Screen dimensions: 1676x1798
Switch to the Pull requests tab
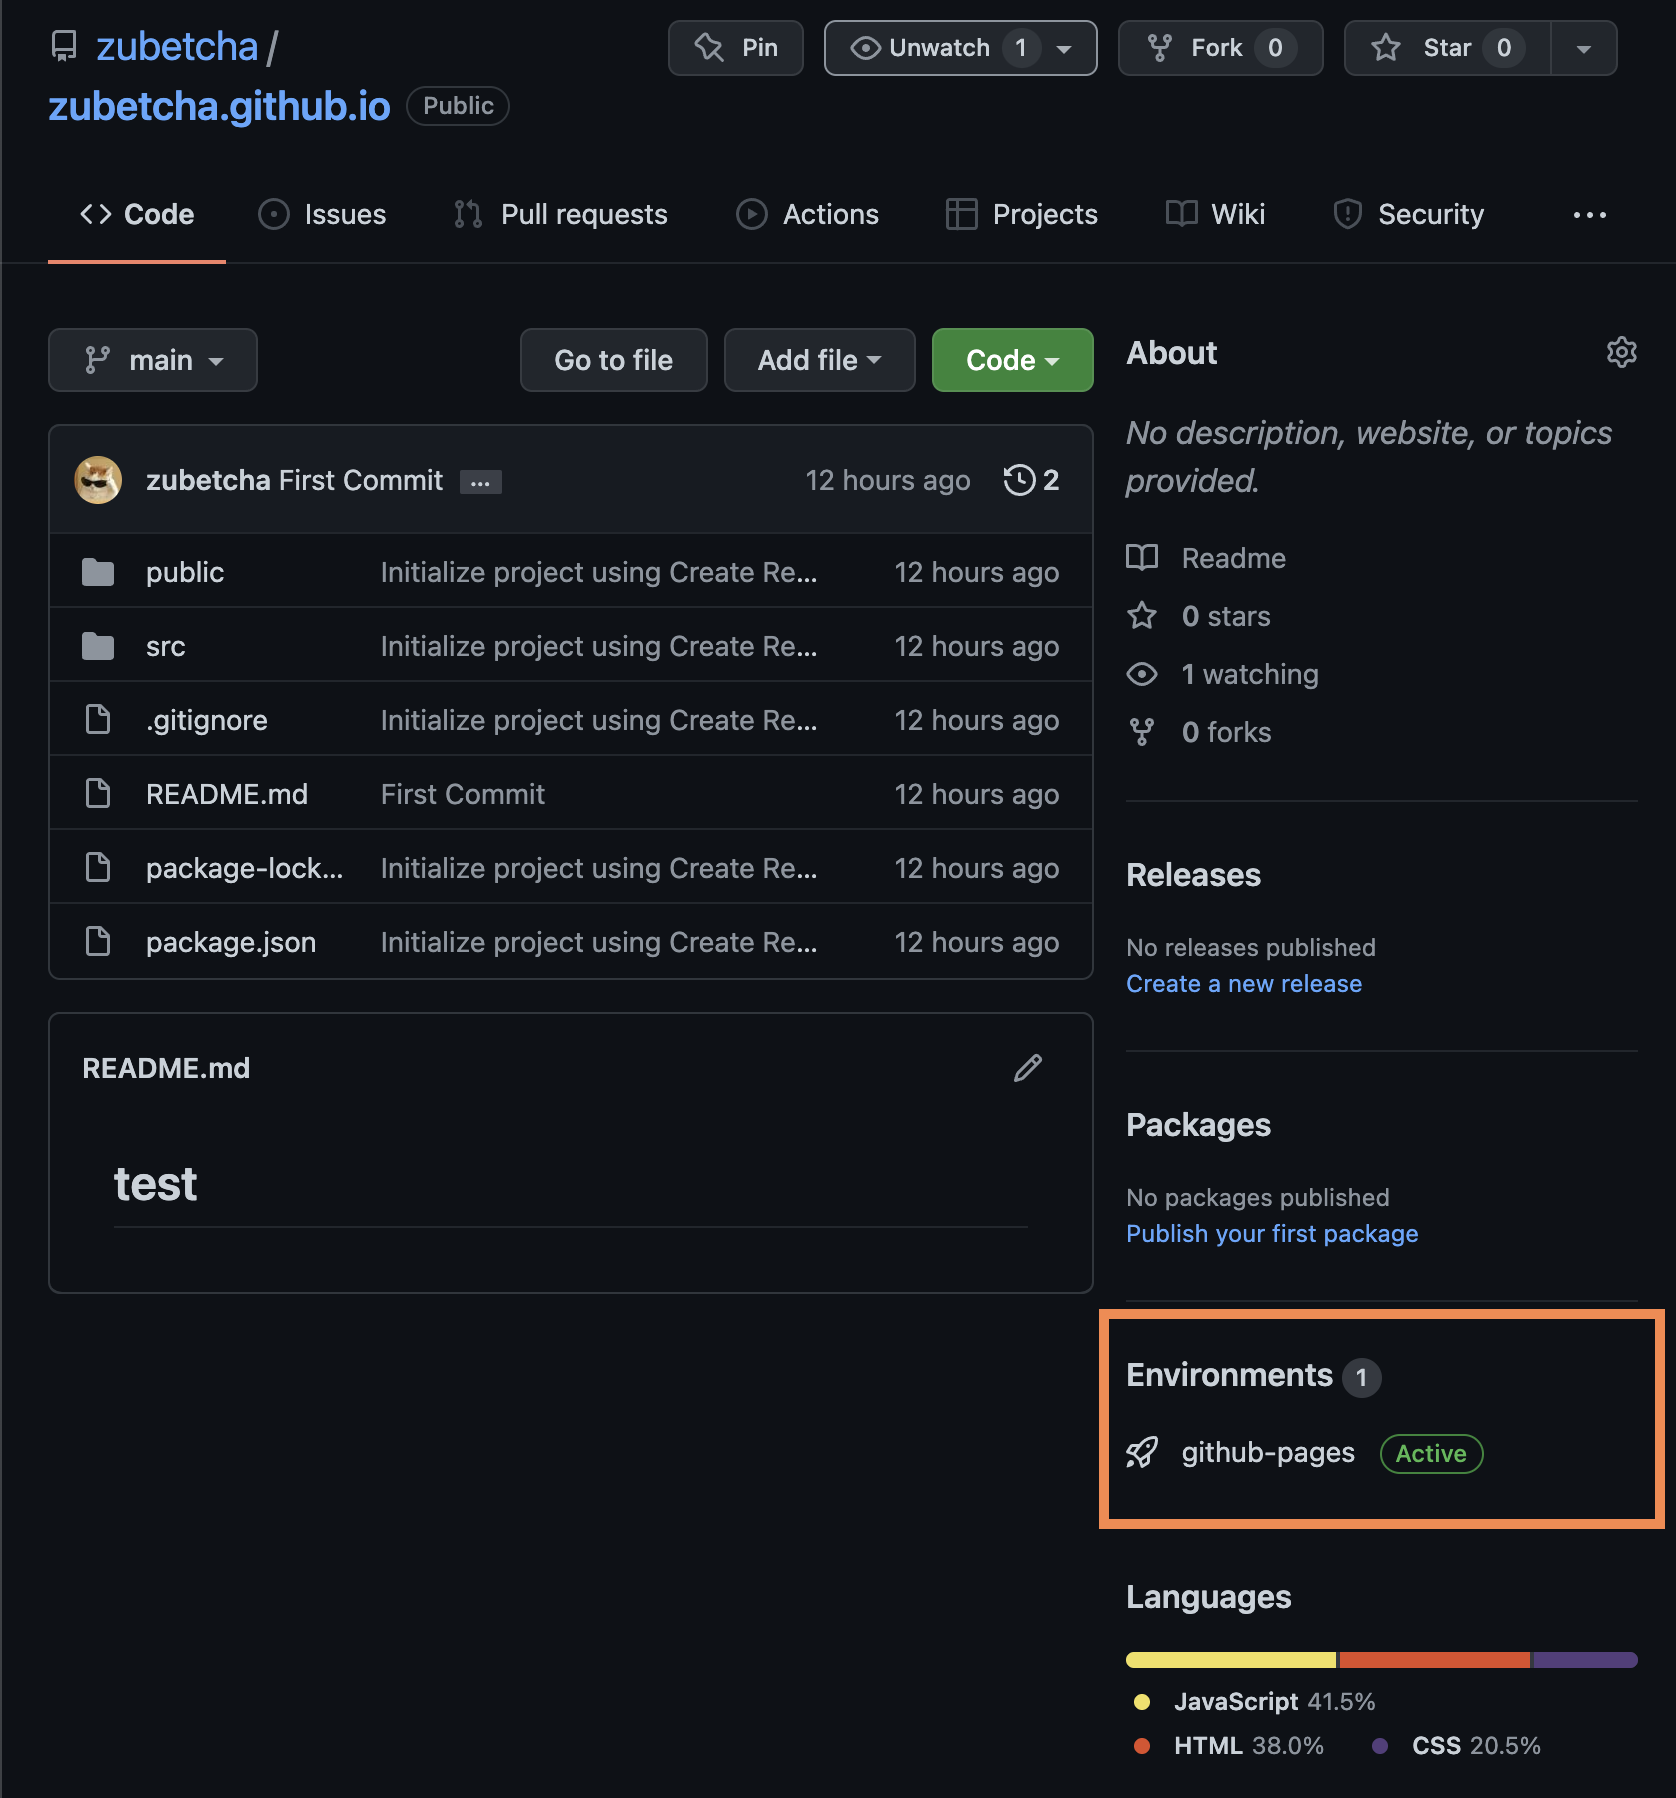click(560, 214)
